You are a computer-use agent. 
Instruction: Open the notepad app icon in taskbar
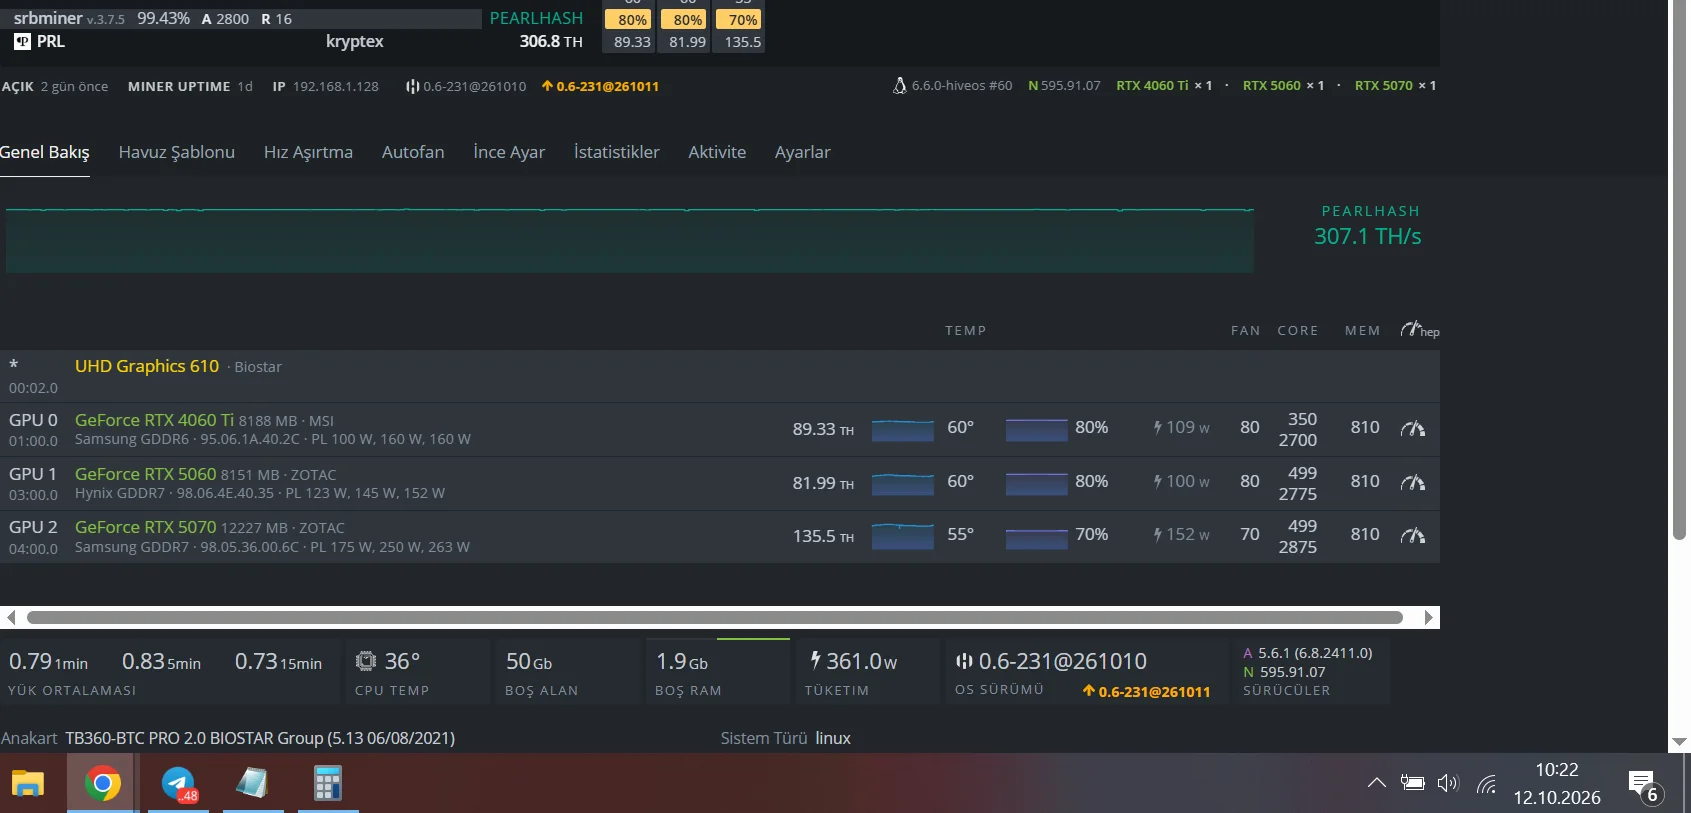[253, 783]
